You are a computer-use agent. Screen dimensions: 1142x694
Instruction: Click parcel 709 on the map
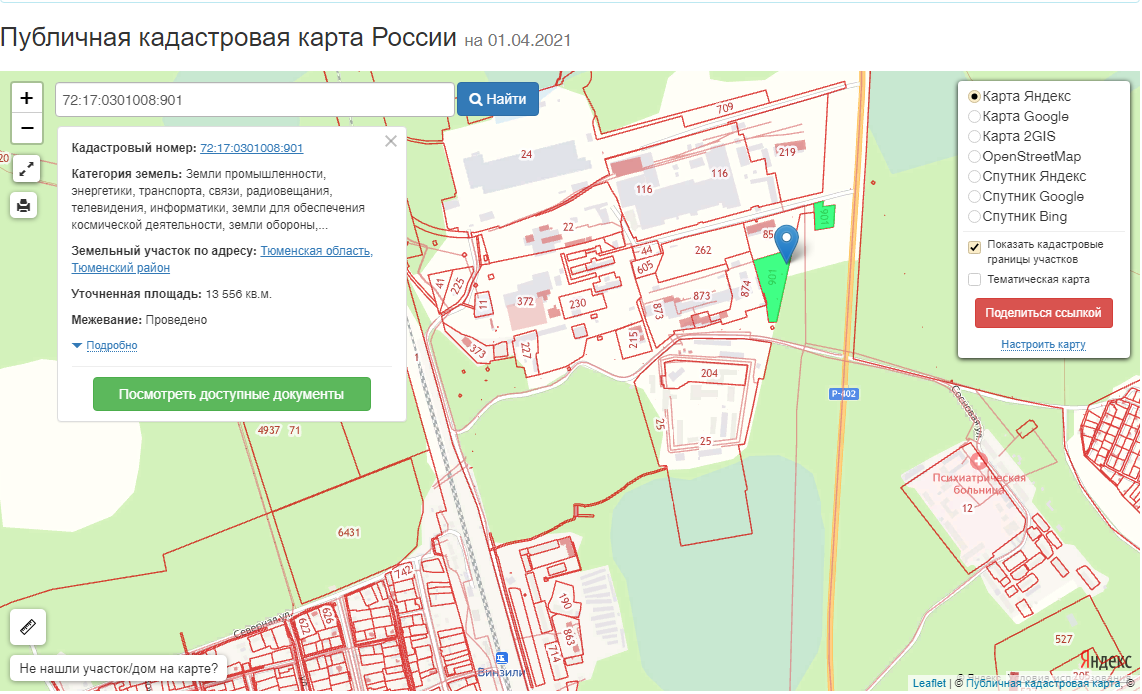click(725, 109)
